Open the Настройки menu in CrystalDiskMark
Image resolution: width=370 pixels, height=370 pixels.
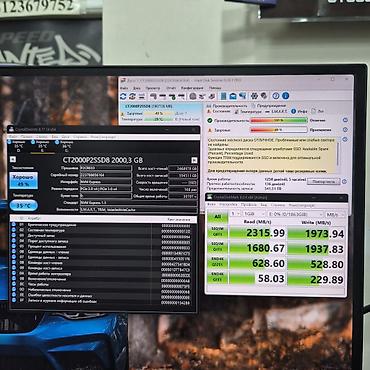coord(228,205)
